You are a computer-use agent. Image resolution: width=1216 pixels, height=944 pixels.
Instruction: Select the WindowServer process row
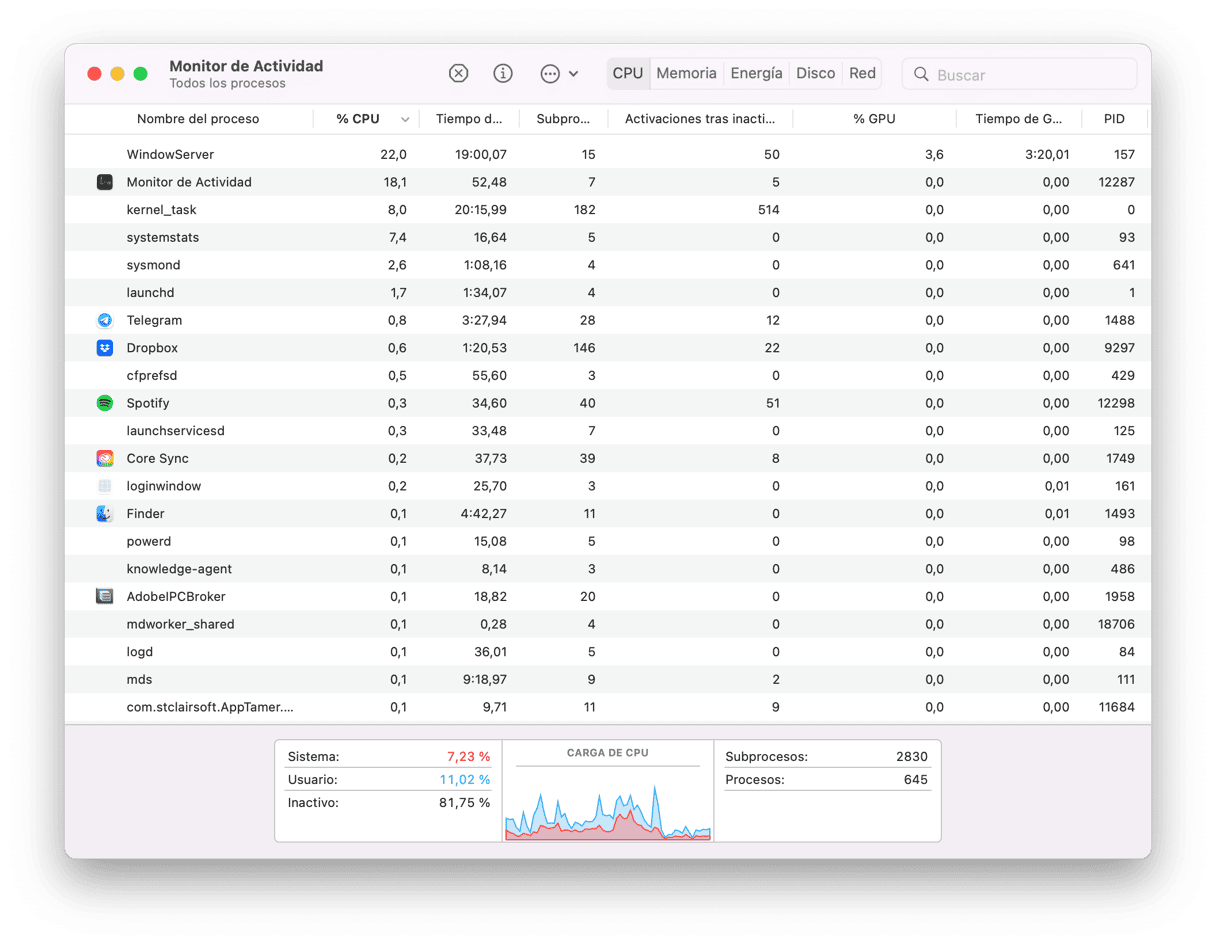(x=608, y=154)
